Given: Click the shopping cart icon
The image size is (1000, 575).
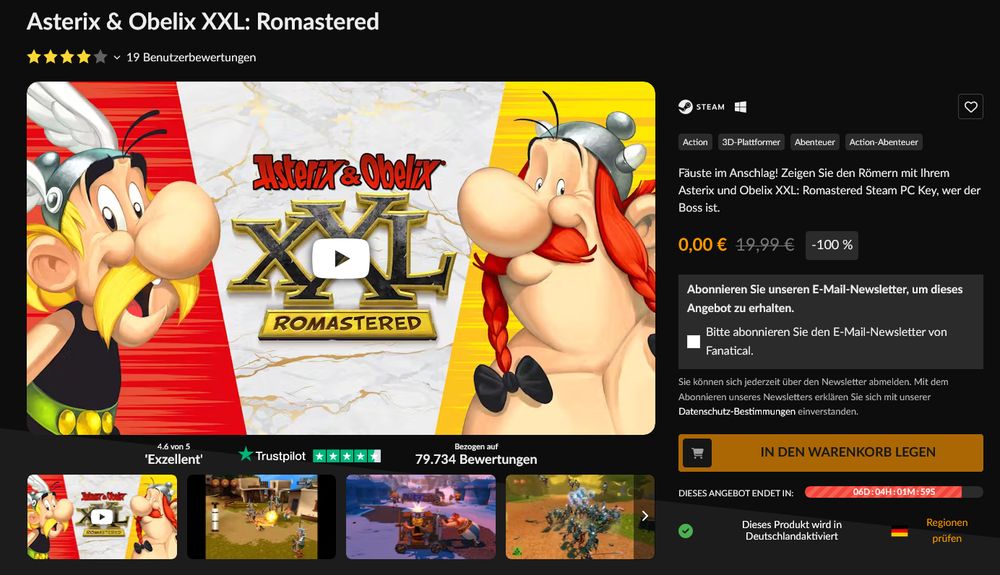Looking at the screenshot, I should [x=697, y=453].
